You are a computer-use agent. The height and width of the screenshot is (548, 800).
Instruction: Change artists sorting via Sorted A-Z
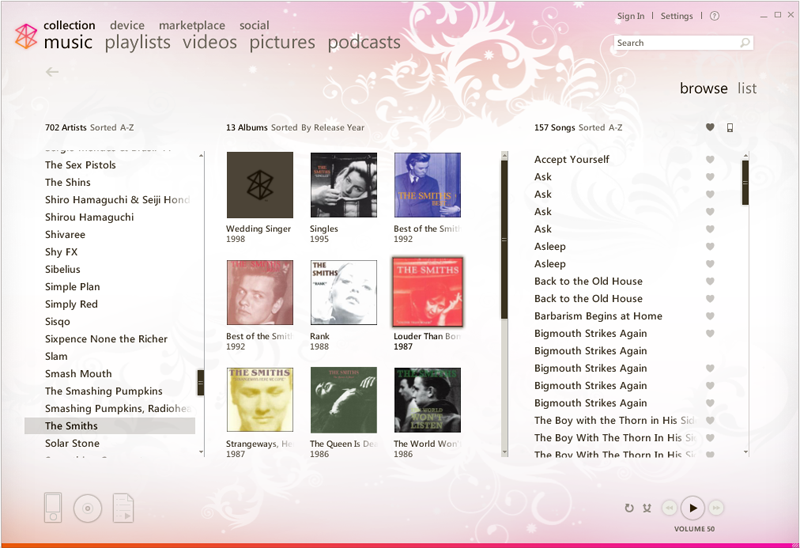point(112,128)
